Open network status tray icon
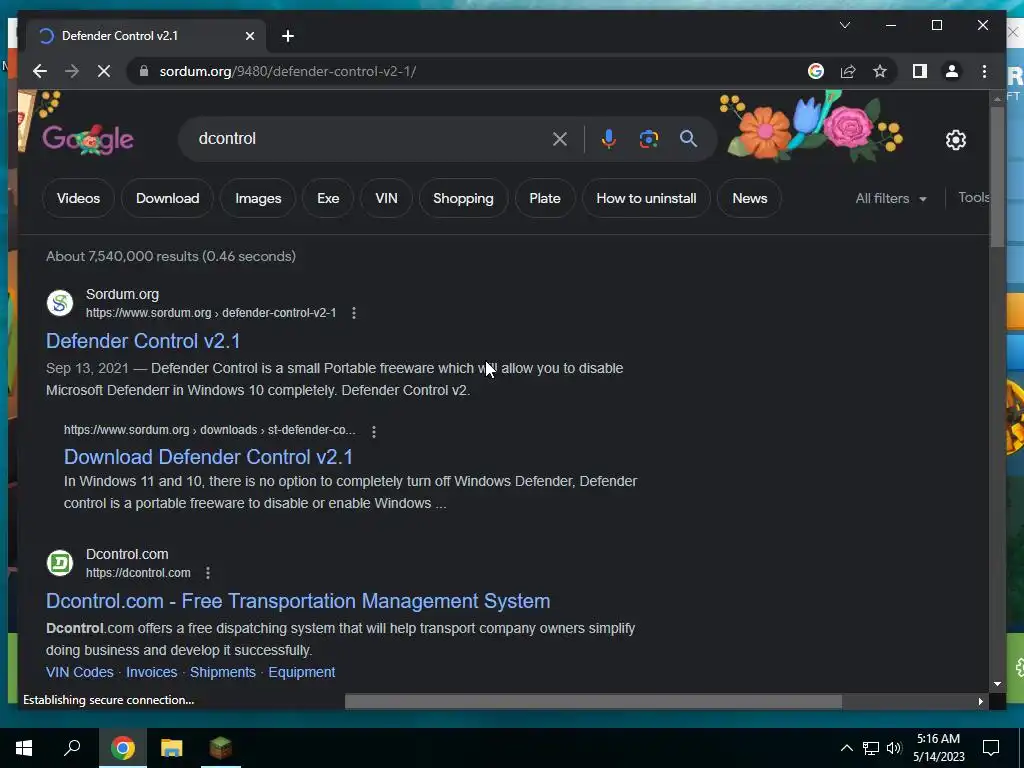The width and height of the screenshot is (1024, 768). pyautogui.click(x=871, y=748)
